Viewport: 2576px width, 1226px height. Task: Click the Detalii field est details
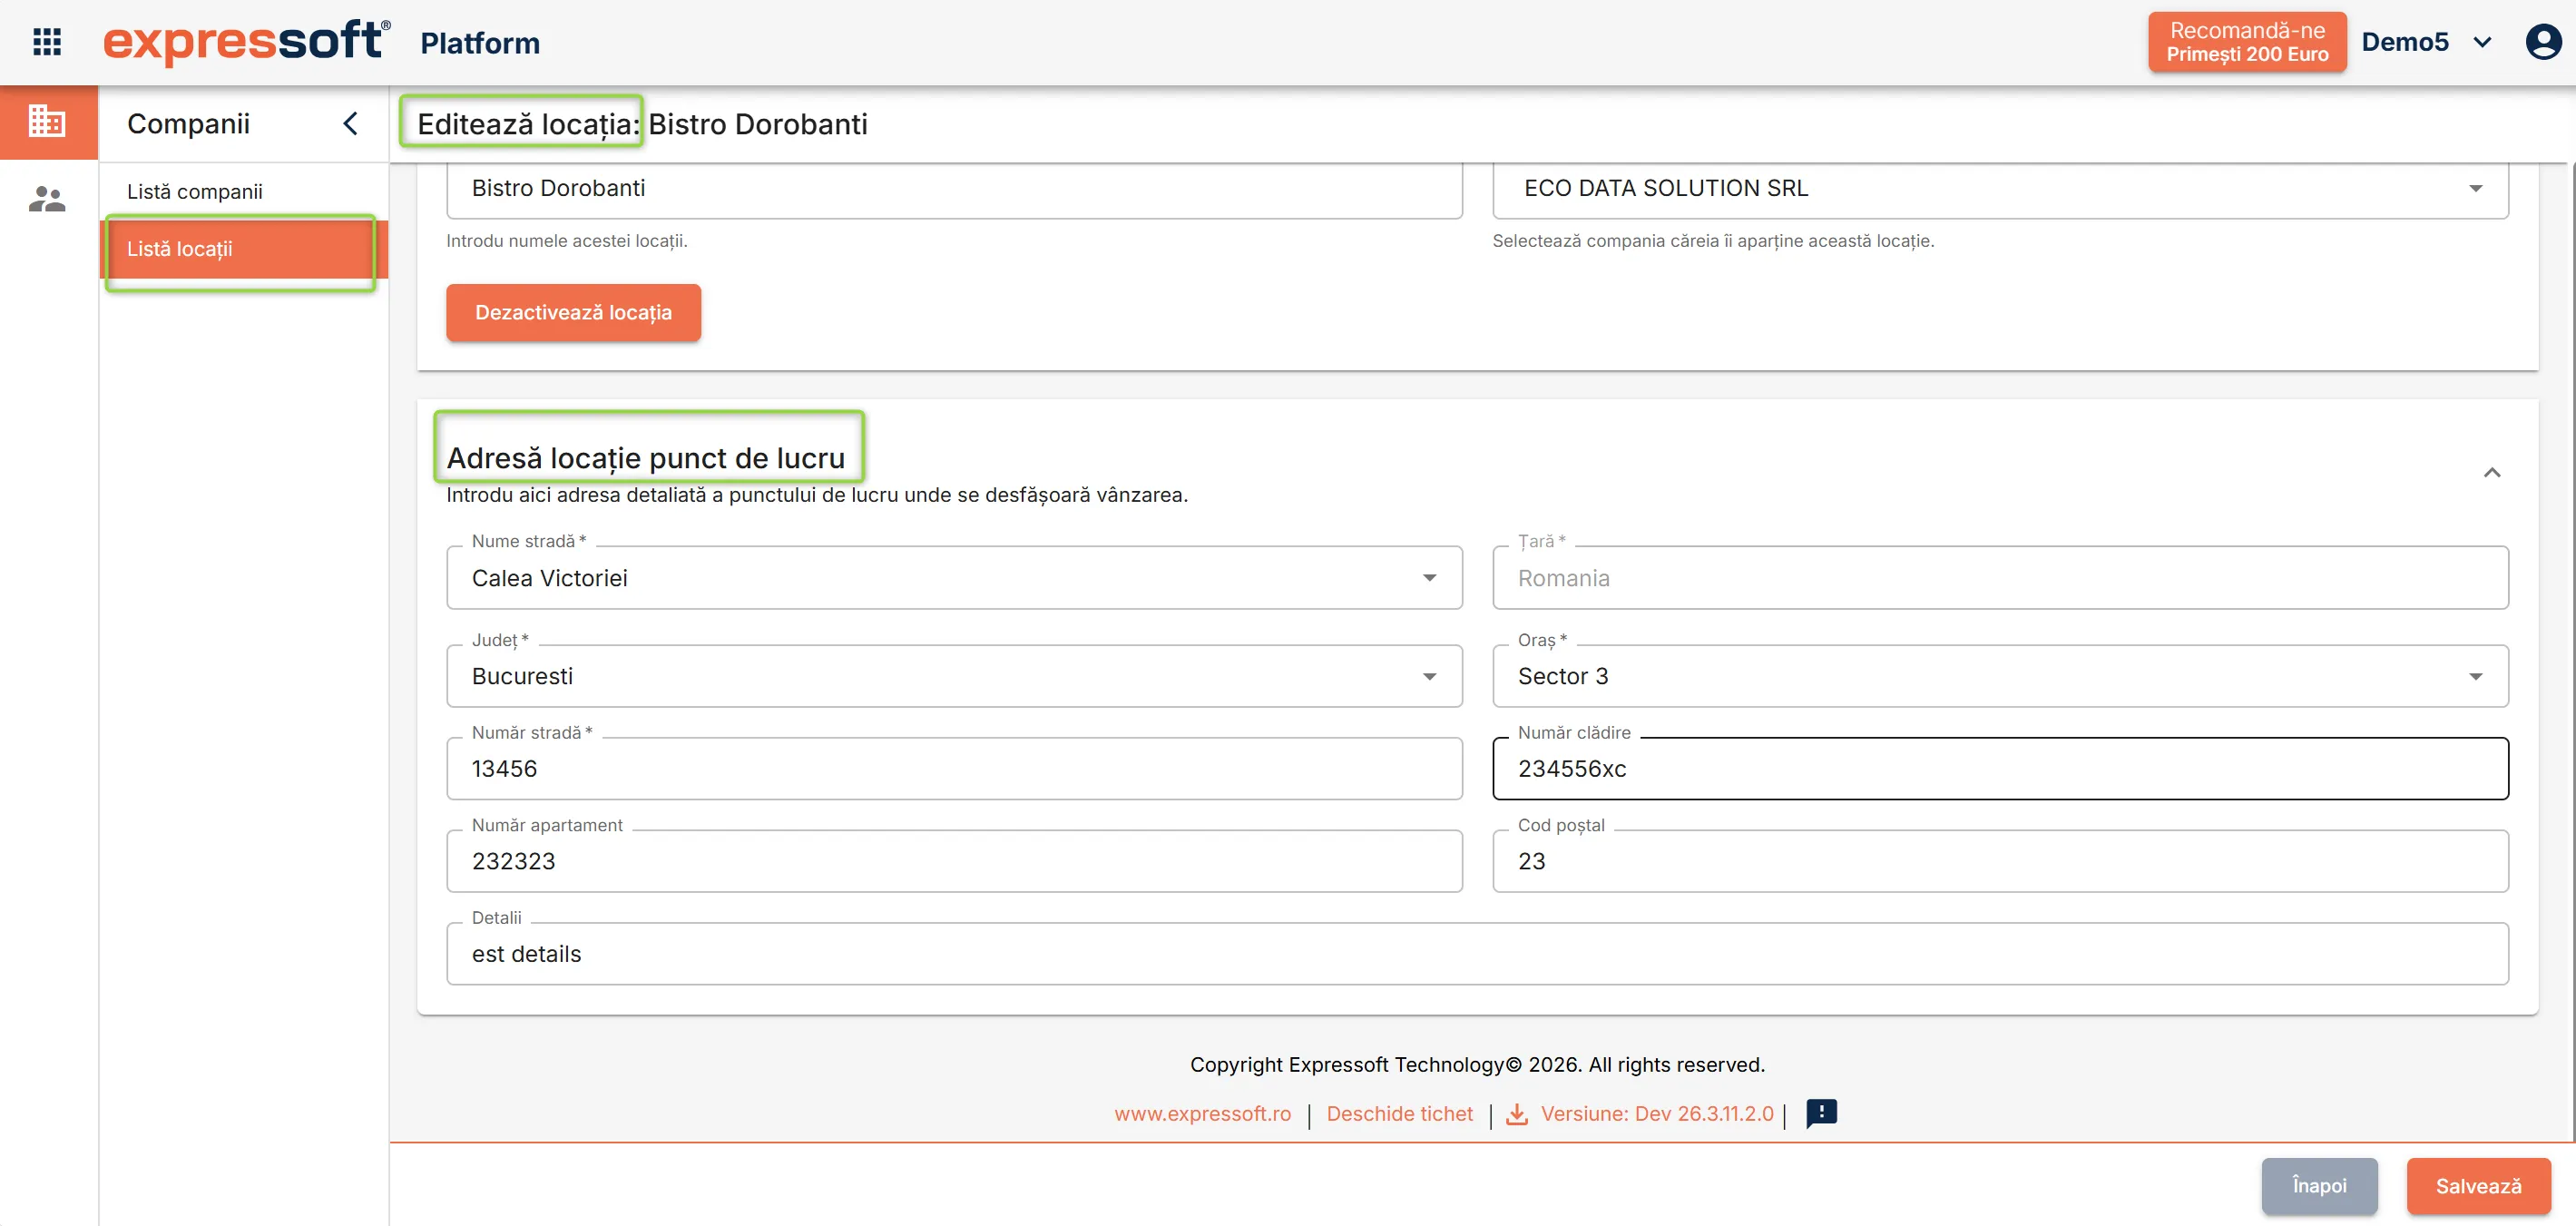1477,954
